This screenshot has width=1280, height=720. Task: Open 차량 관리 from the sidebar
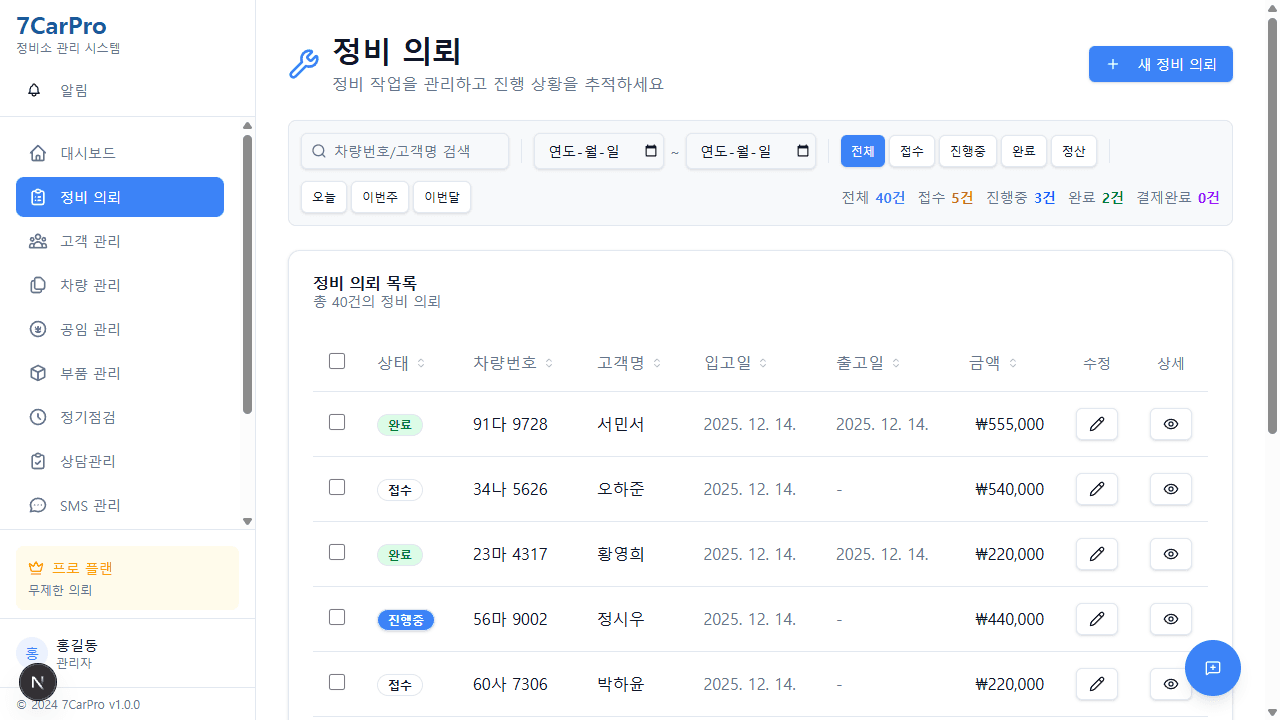(38, 285)
